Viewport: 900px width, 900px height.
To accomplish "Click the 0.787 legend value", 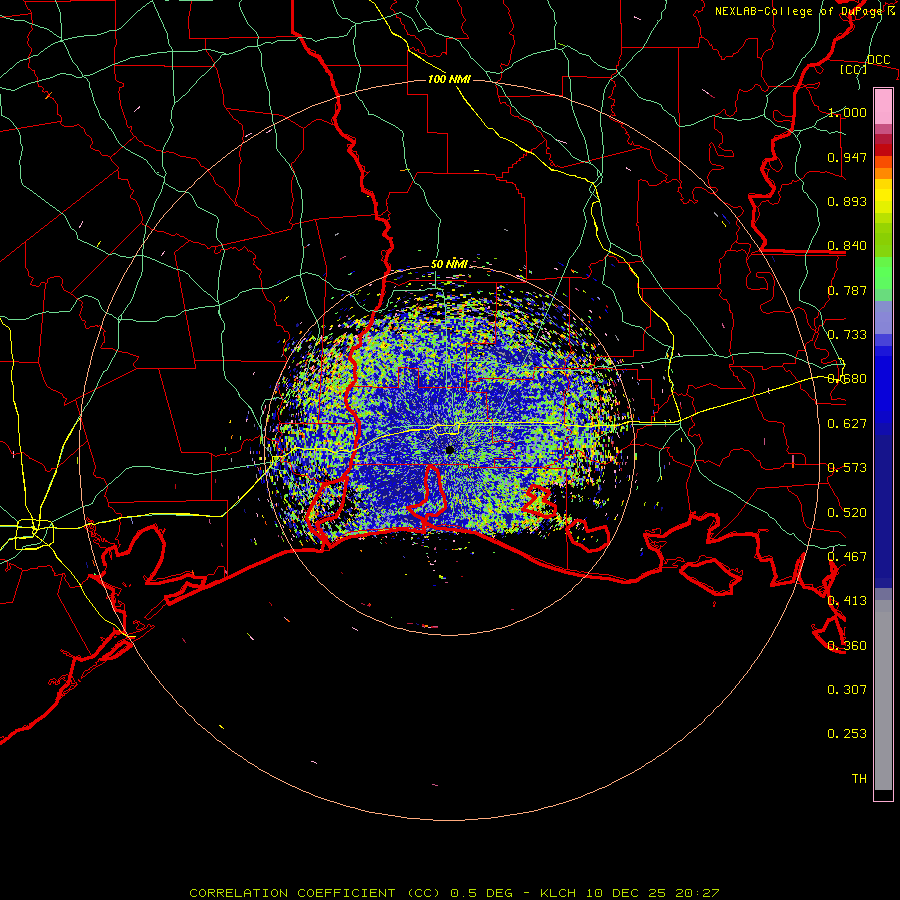I will pyautogui.click(x=847, y=290).
